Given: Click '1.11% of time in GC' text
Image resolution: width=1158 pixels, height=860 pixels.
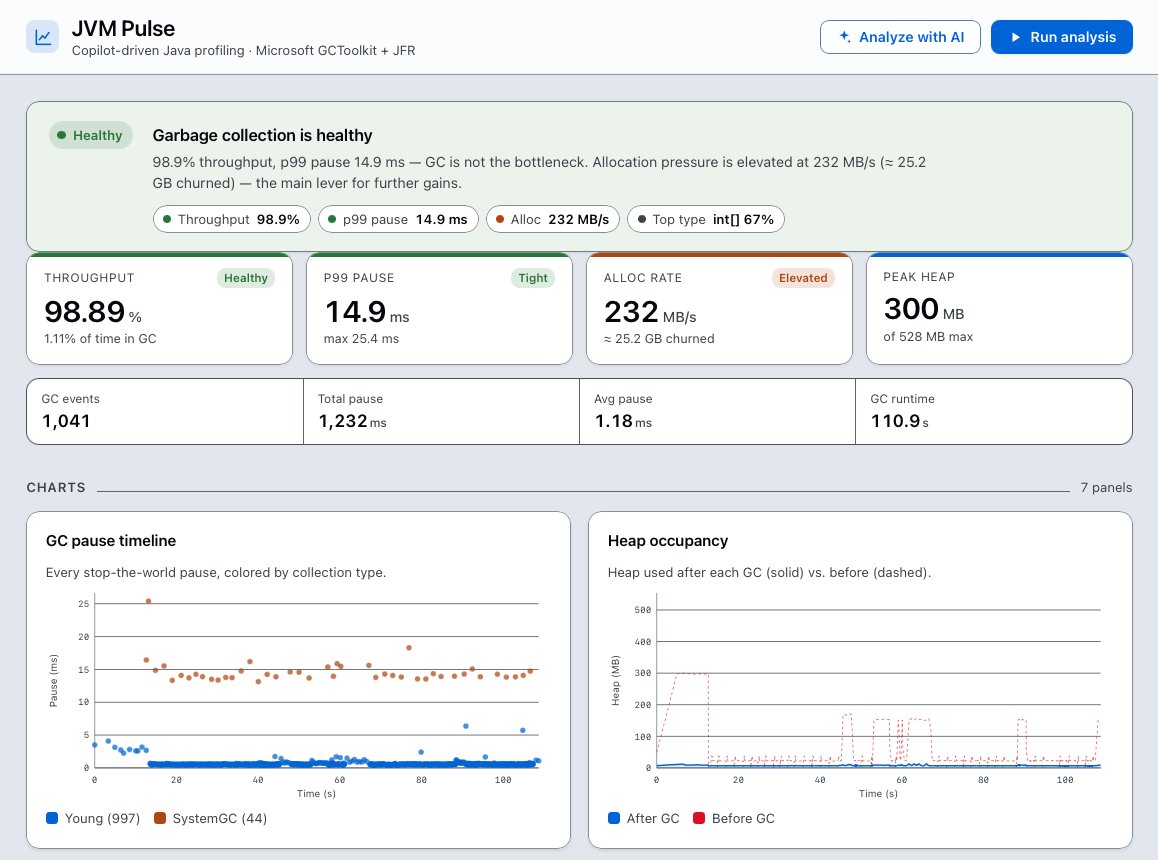Looking at the screenshot, I should pyautogui.click(x=100, y=338).
